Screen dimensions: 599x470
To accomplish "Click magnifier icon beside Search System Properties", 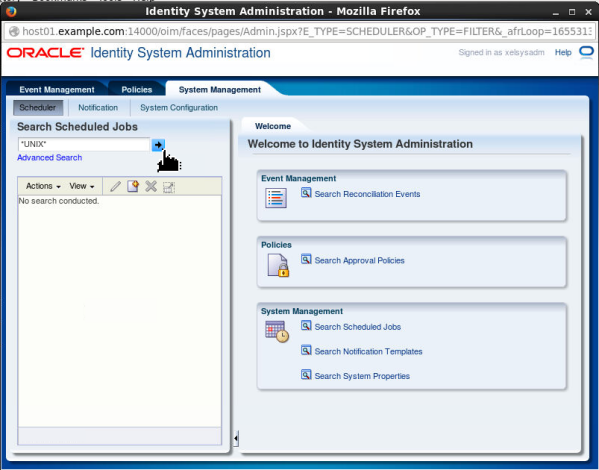I will 306,374.
